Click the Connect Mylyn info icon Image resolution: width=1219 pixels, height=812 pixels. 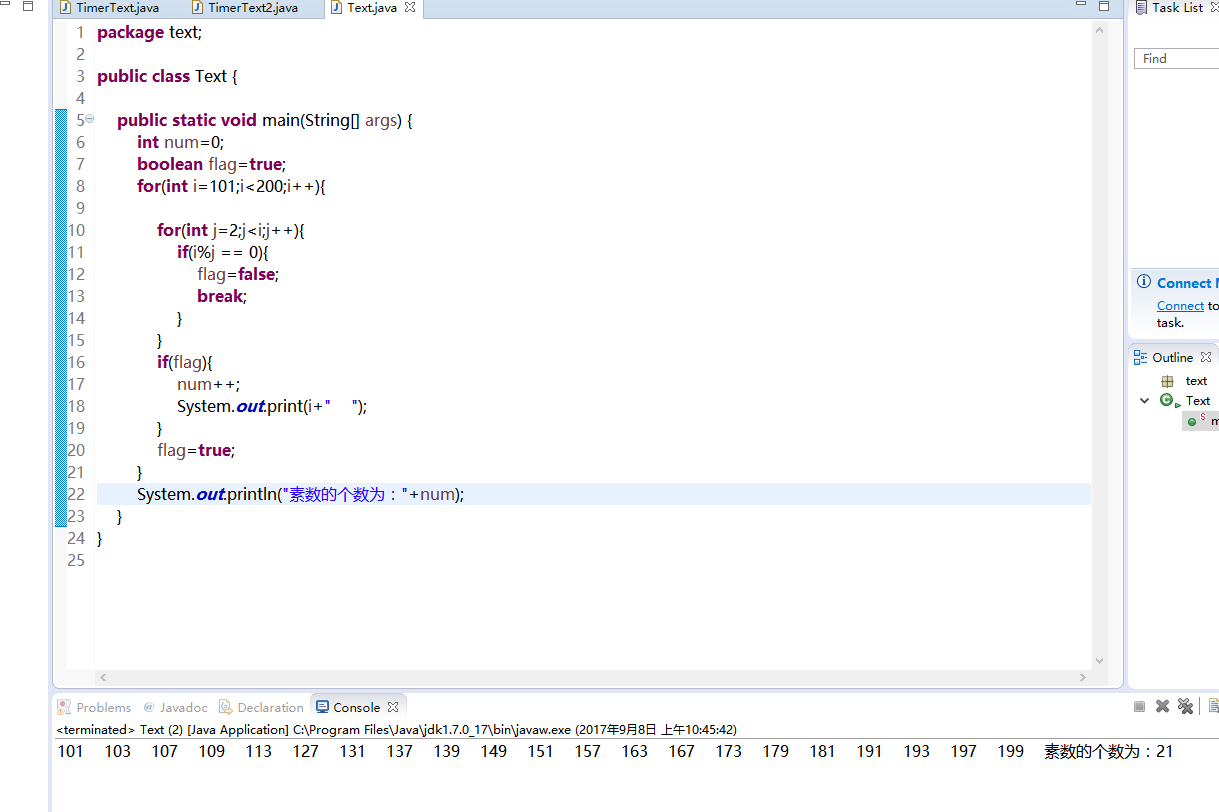click(x=1144, y=282)
